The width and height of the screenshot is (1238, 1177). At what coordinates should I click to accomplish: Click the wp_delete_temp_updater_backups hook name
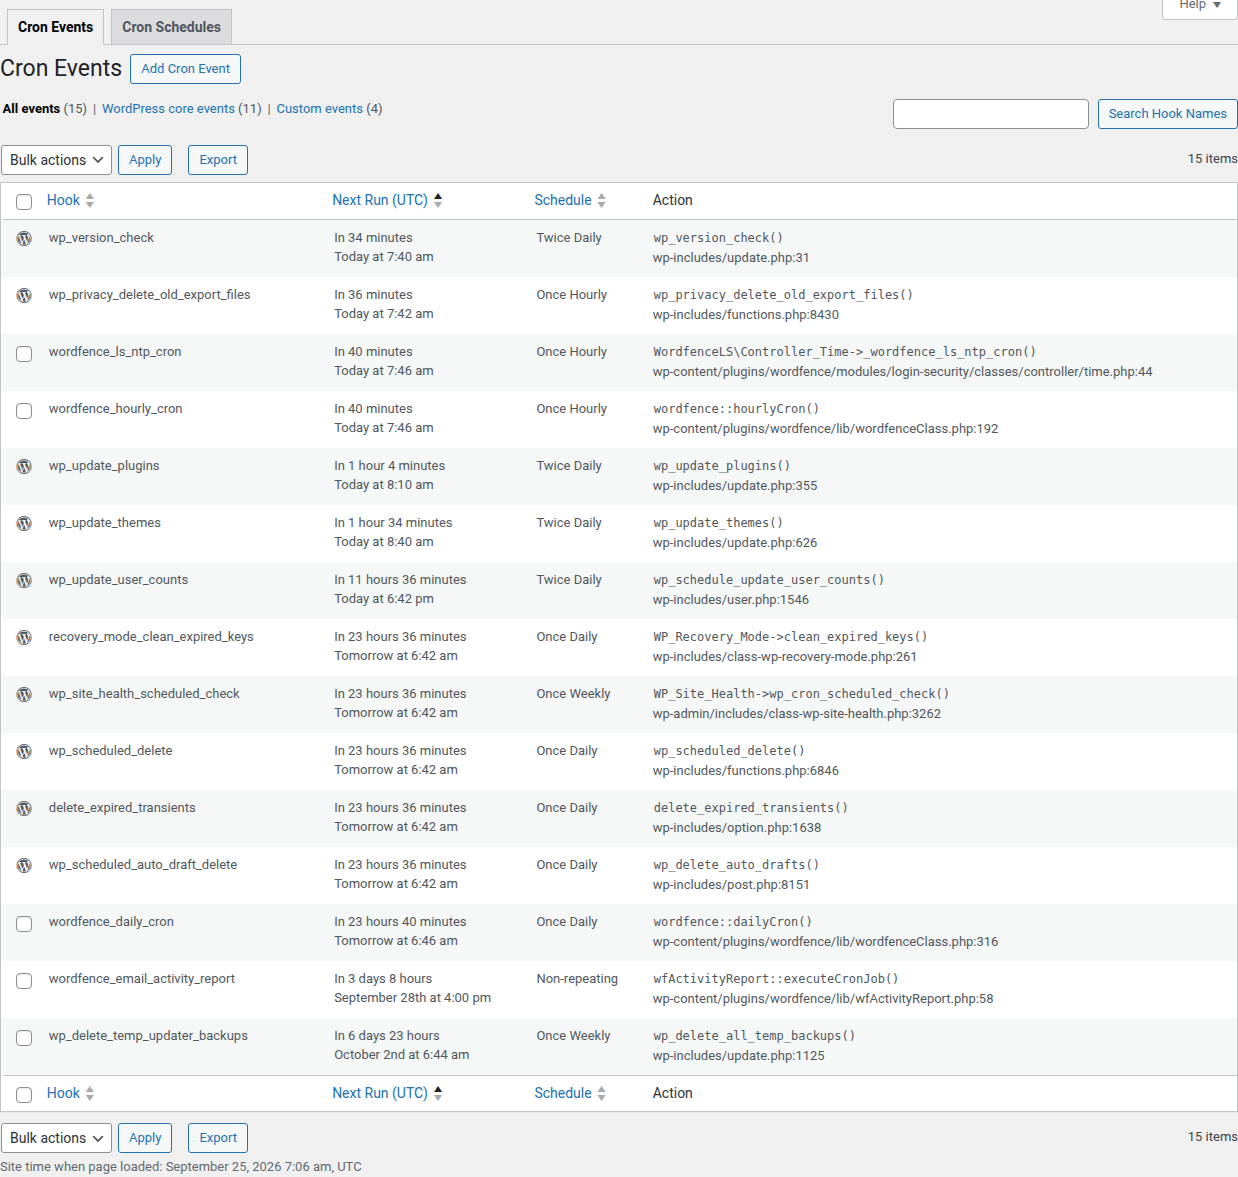(148, 1036)
